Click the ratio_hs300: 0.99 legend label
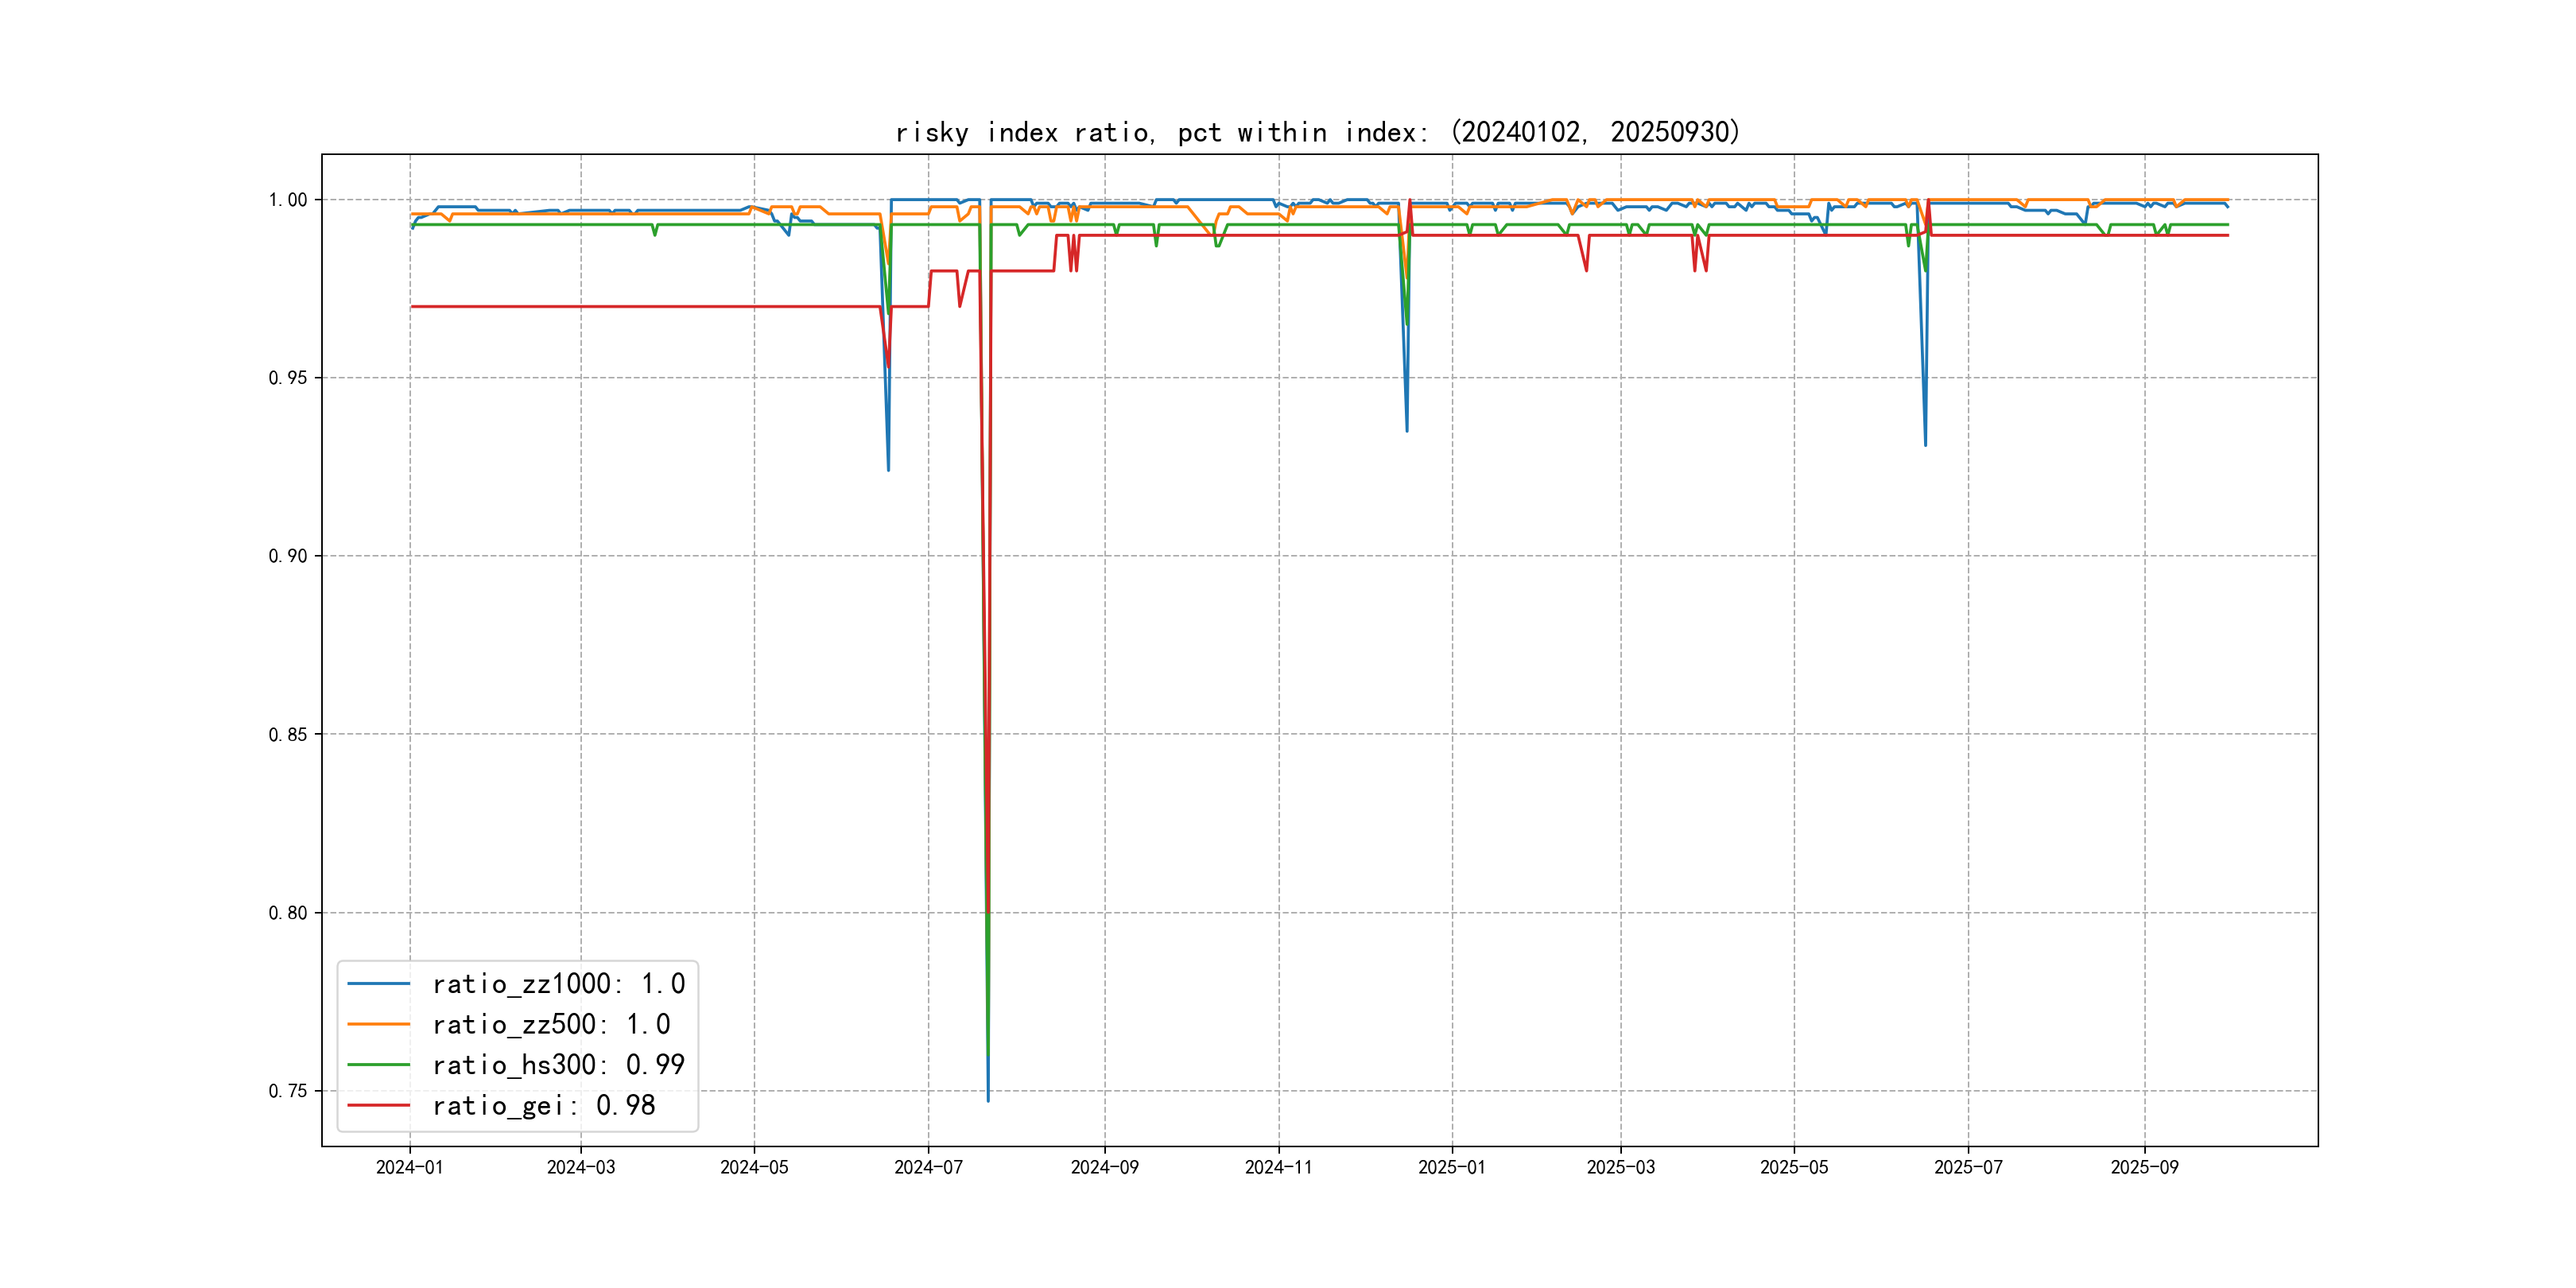2576x1288 pixels. point(558,1065)
